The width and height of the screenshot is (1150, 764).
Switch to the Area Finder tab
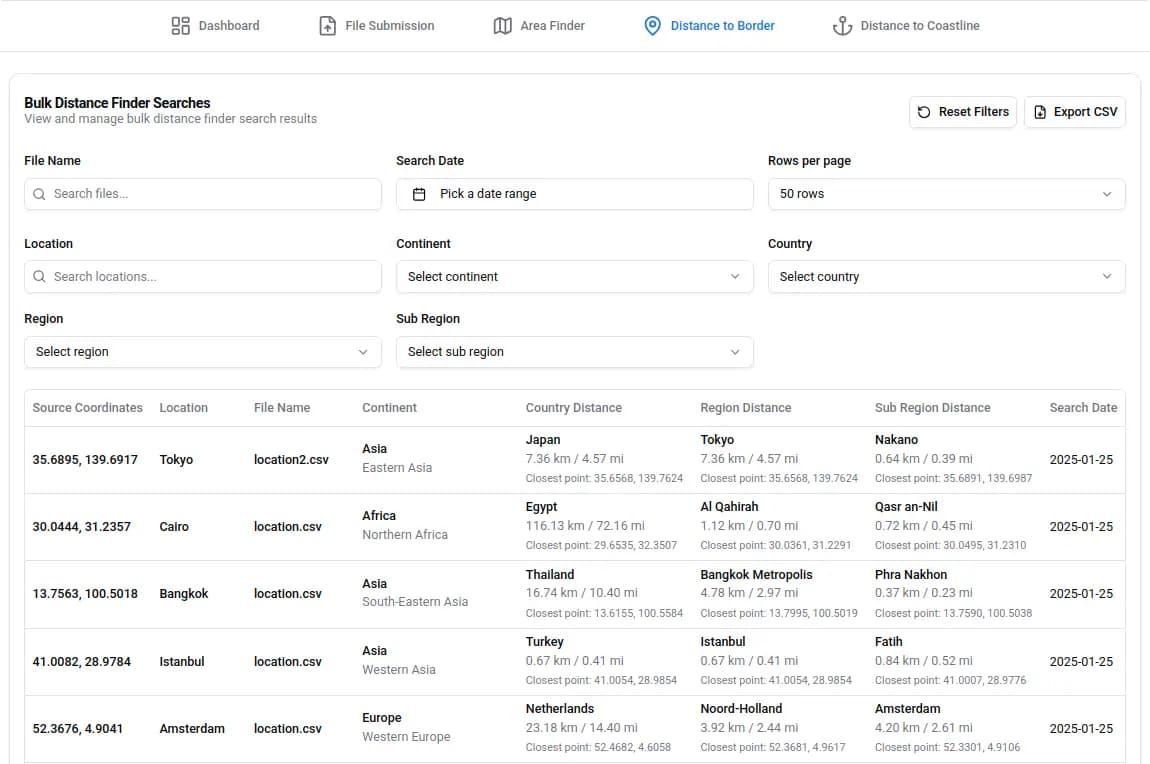[x=552, y=26]
